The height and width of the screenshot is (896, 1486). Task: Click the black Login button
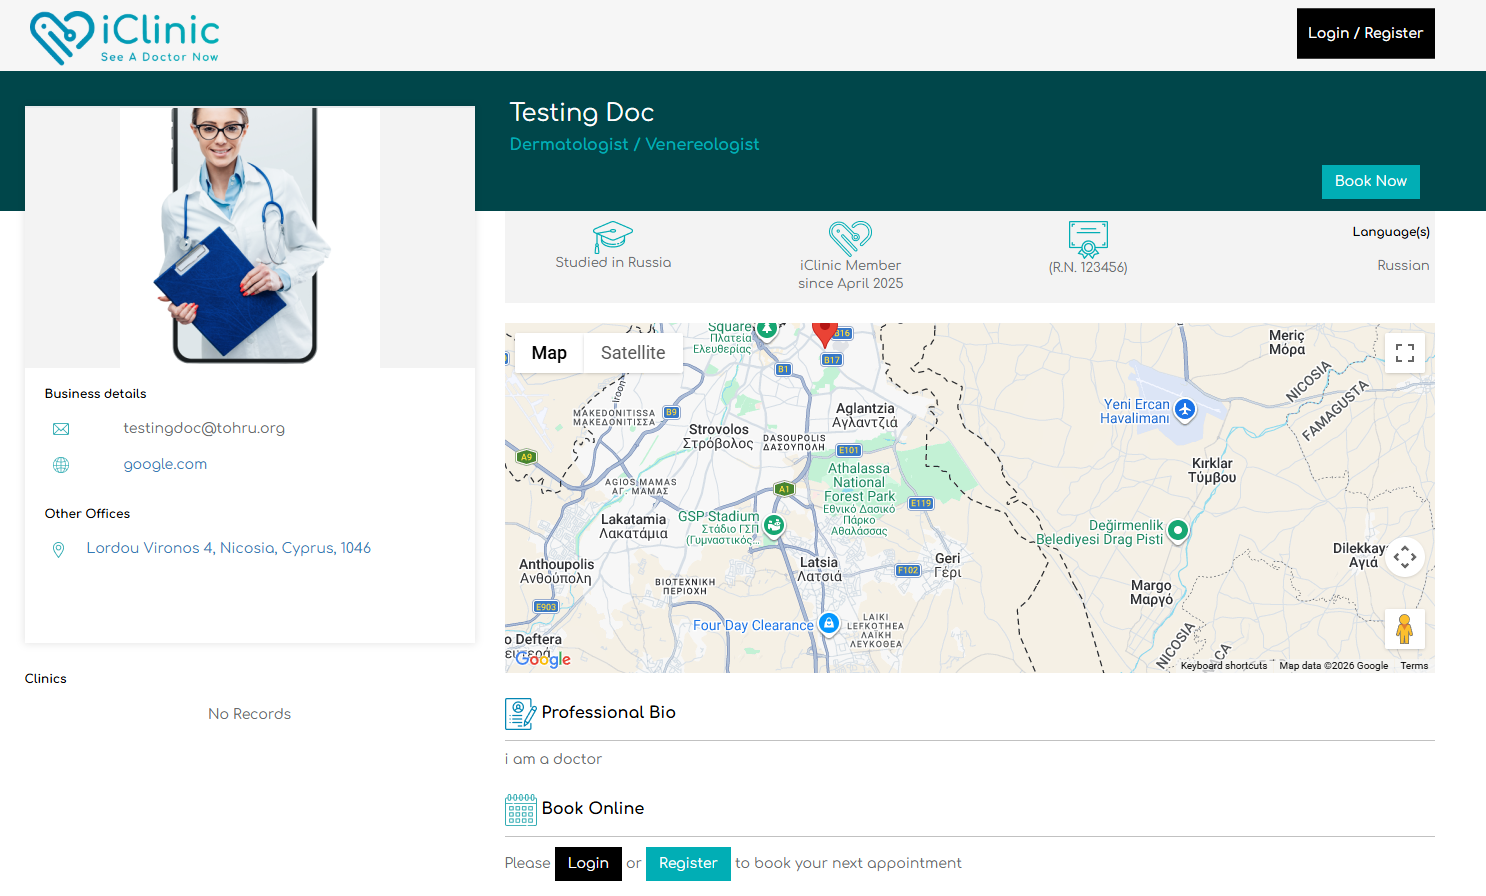point(588,863)
